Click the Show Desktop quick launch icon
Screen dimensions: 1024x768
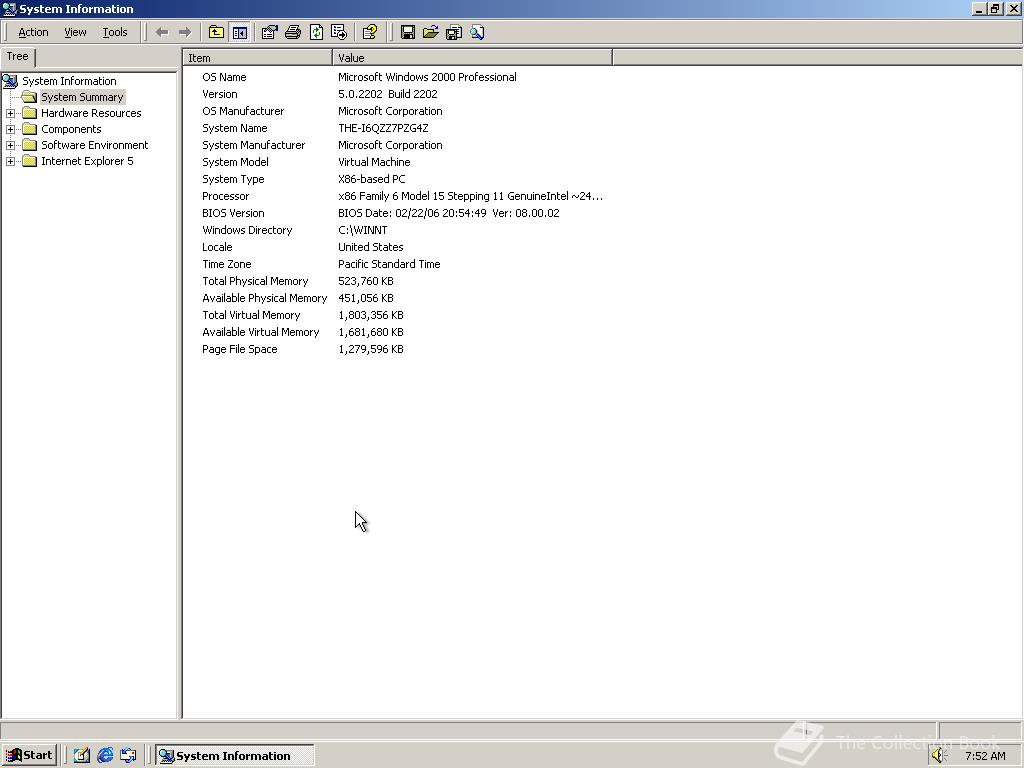tap(82, 756)
